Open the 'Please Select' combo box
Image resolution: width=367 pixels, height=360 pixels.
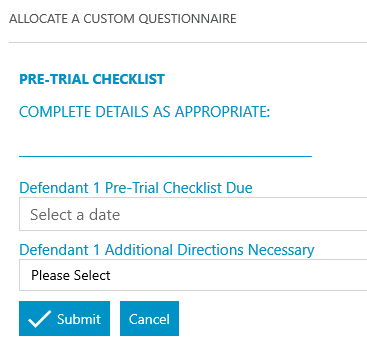pyautogui.click(x=193, y=275)
